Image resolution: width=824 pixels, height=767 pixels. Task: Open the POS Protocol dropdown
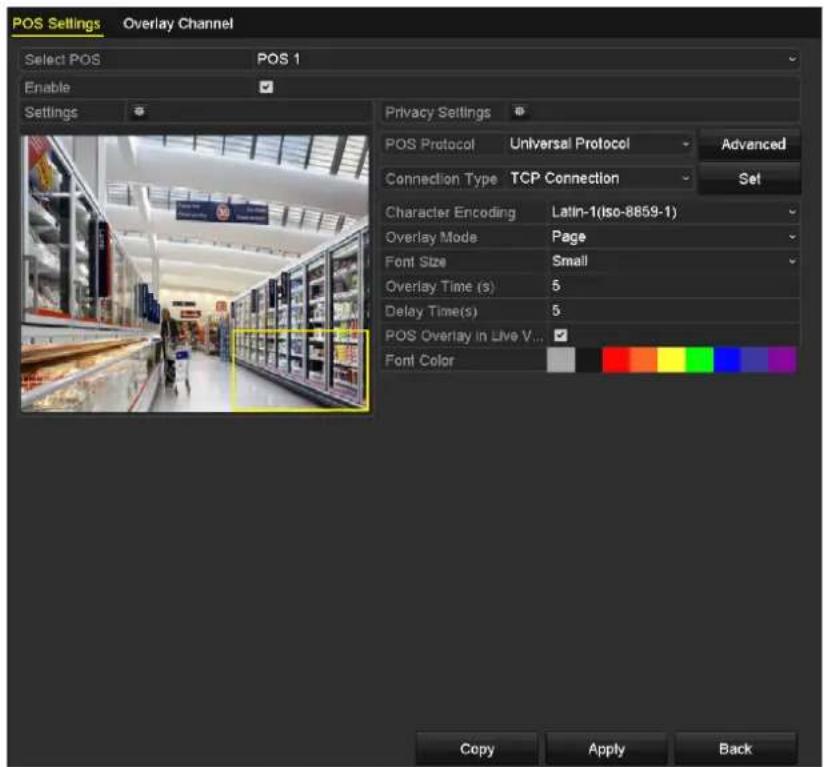(599, 144)
